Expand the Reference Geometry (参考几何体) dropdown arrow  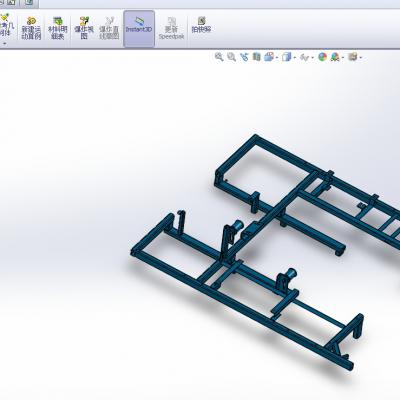click(5, 44)
